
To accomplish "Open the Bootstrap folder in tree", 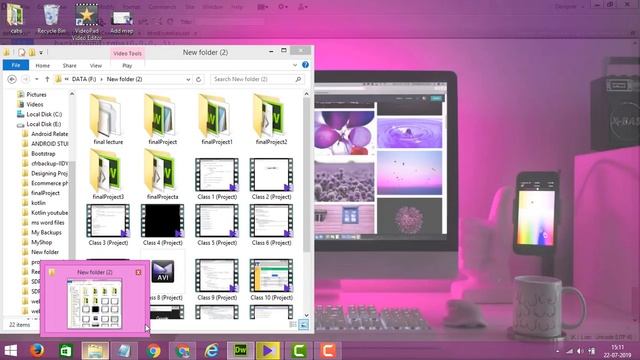I will [x=43, y=153].
